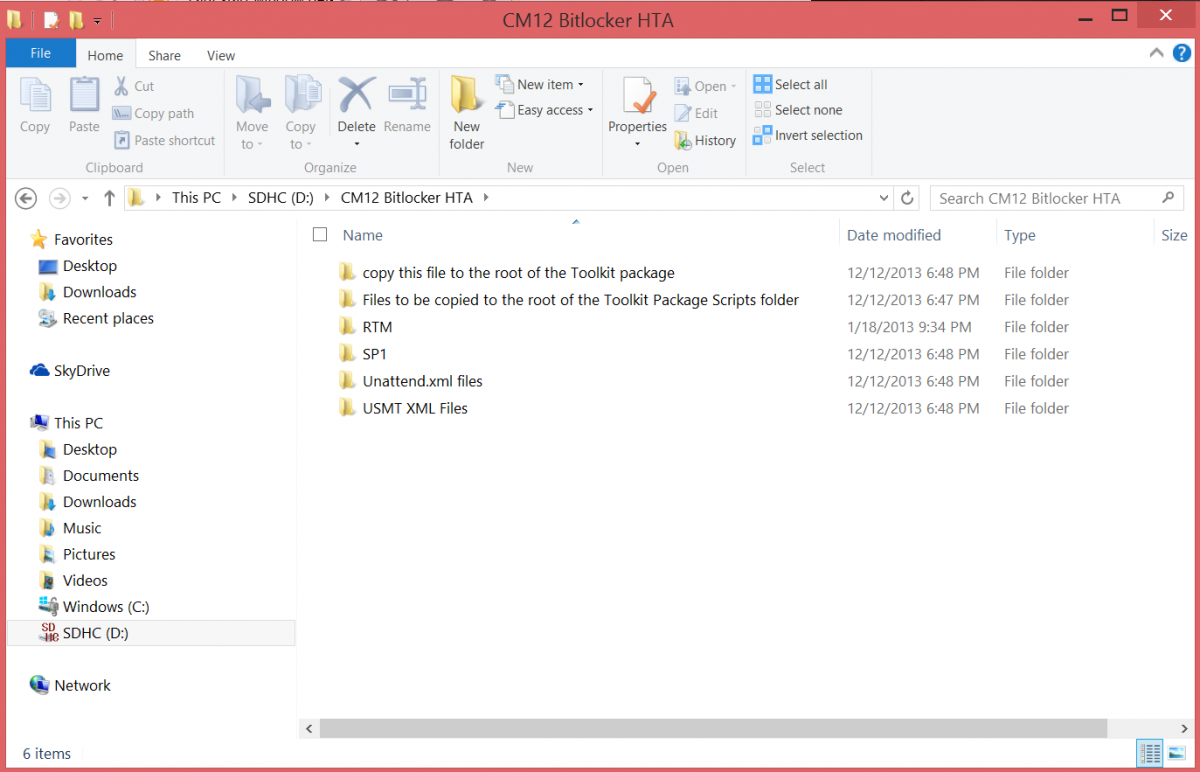
Task: Switch to large icons view in status bar
Action: [1176, 753]
